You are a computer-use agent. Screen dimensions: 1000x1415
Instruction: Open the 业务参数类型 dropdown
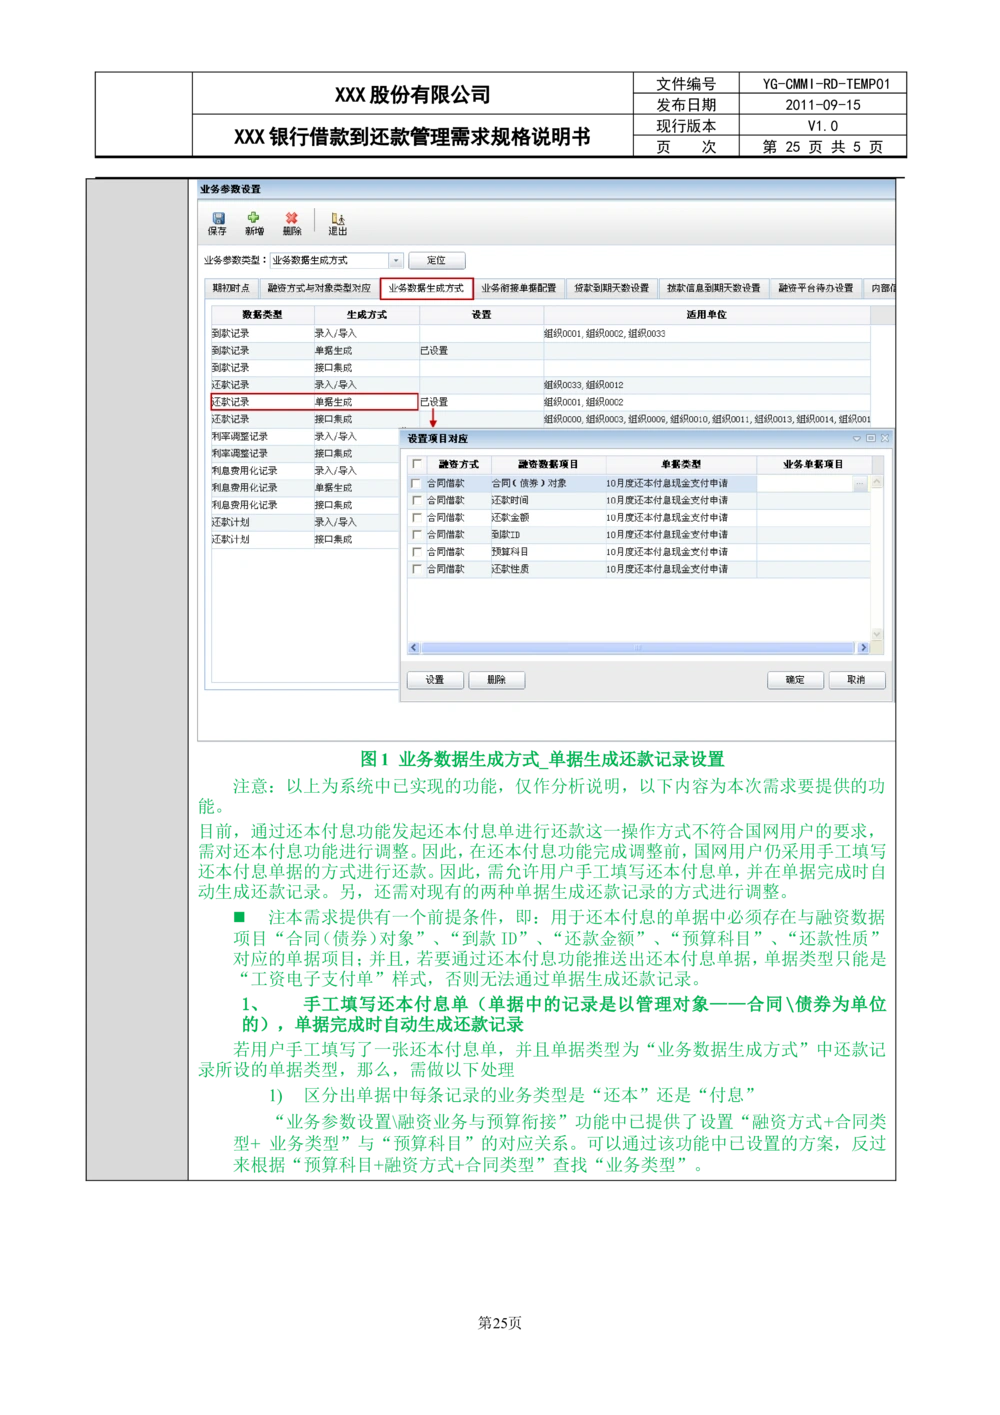396,261
